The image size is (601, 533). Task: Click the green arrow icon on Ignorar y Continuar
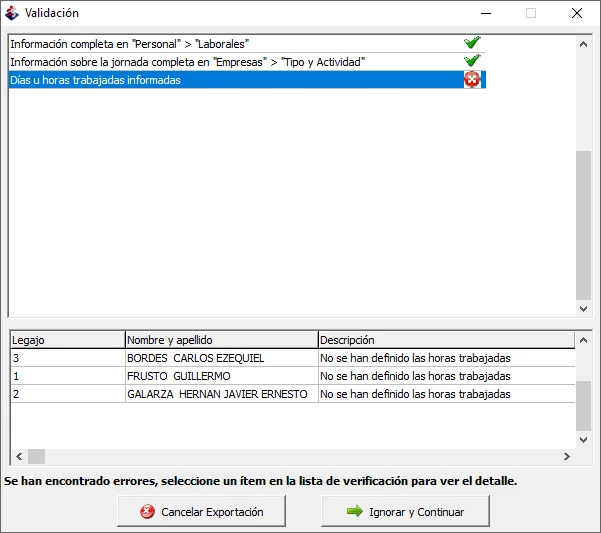coord(355,511)
